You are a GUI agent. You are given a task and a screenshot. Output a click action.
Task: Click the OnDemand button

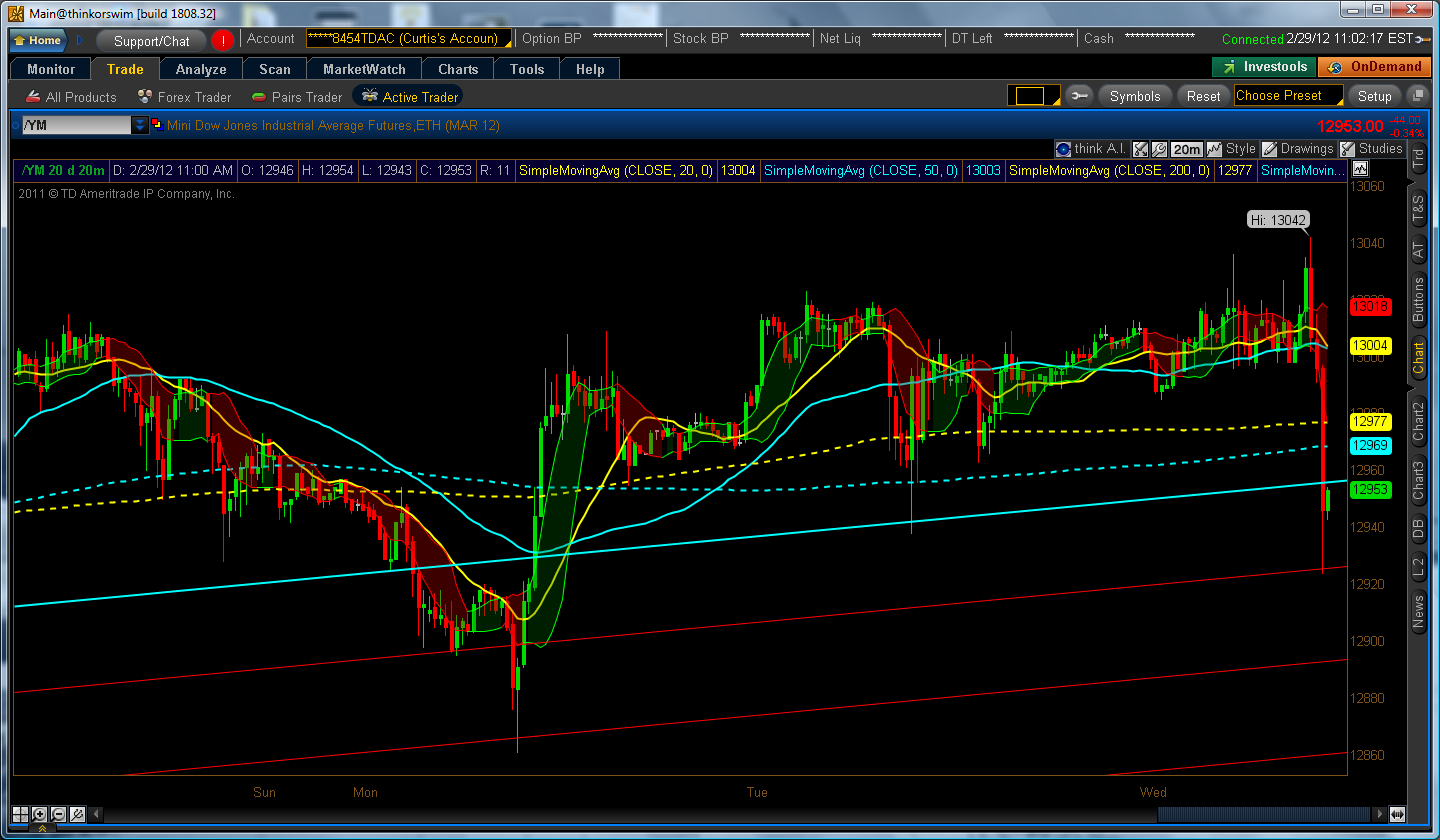click(x=1374, y=67)
